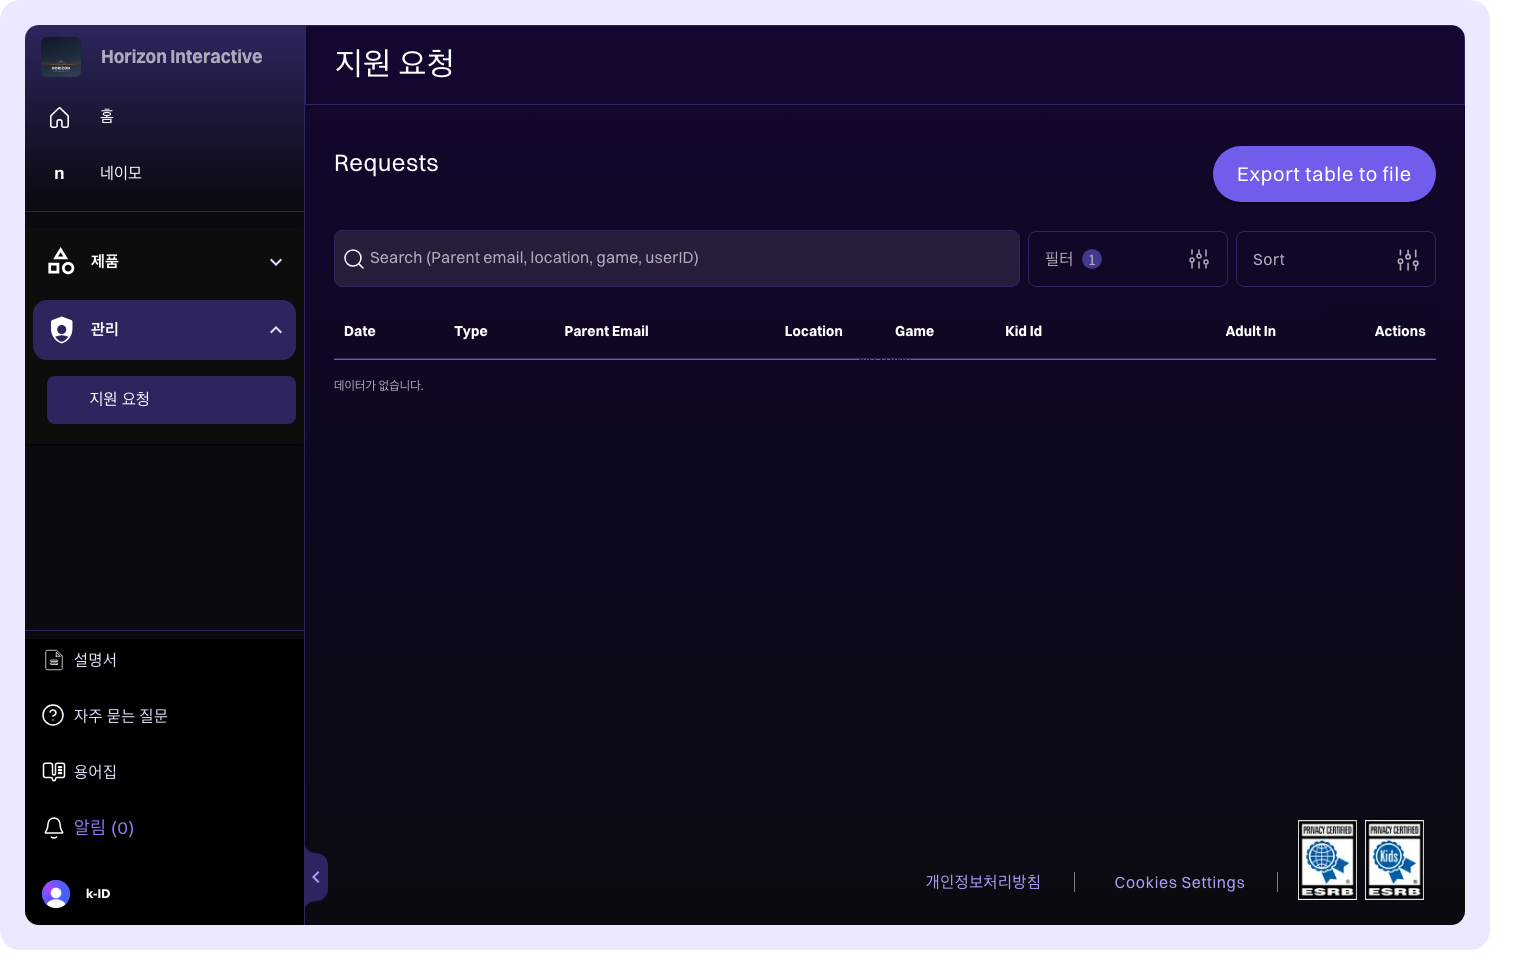Viewport: 1515px width, 975px height.
Task: Open the Sort dropdown
Action: 1336,259
